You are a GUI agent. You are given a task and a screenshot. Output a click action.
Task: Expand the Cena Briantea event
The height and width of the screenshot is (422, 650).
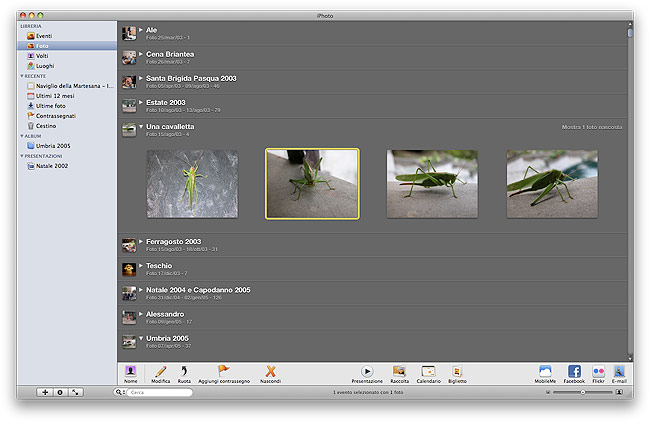click(x=141, y=54)
